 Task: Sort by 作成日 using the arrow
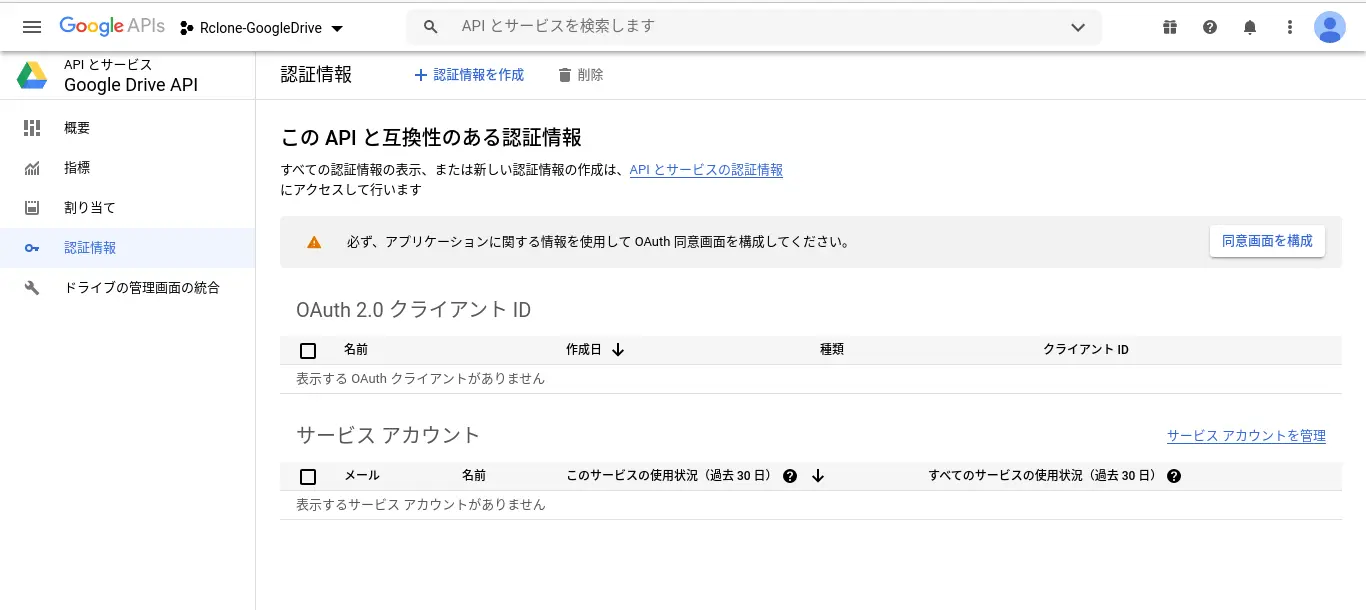(618, 350)
